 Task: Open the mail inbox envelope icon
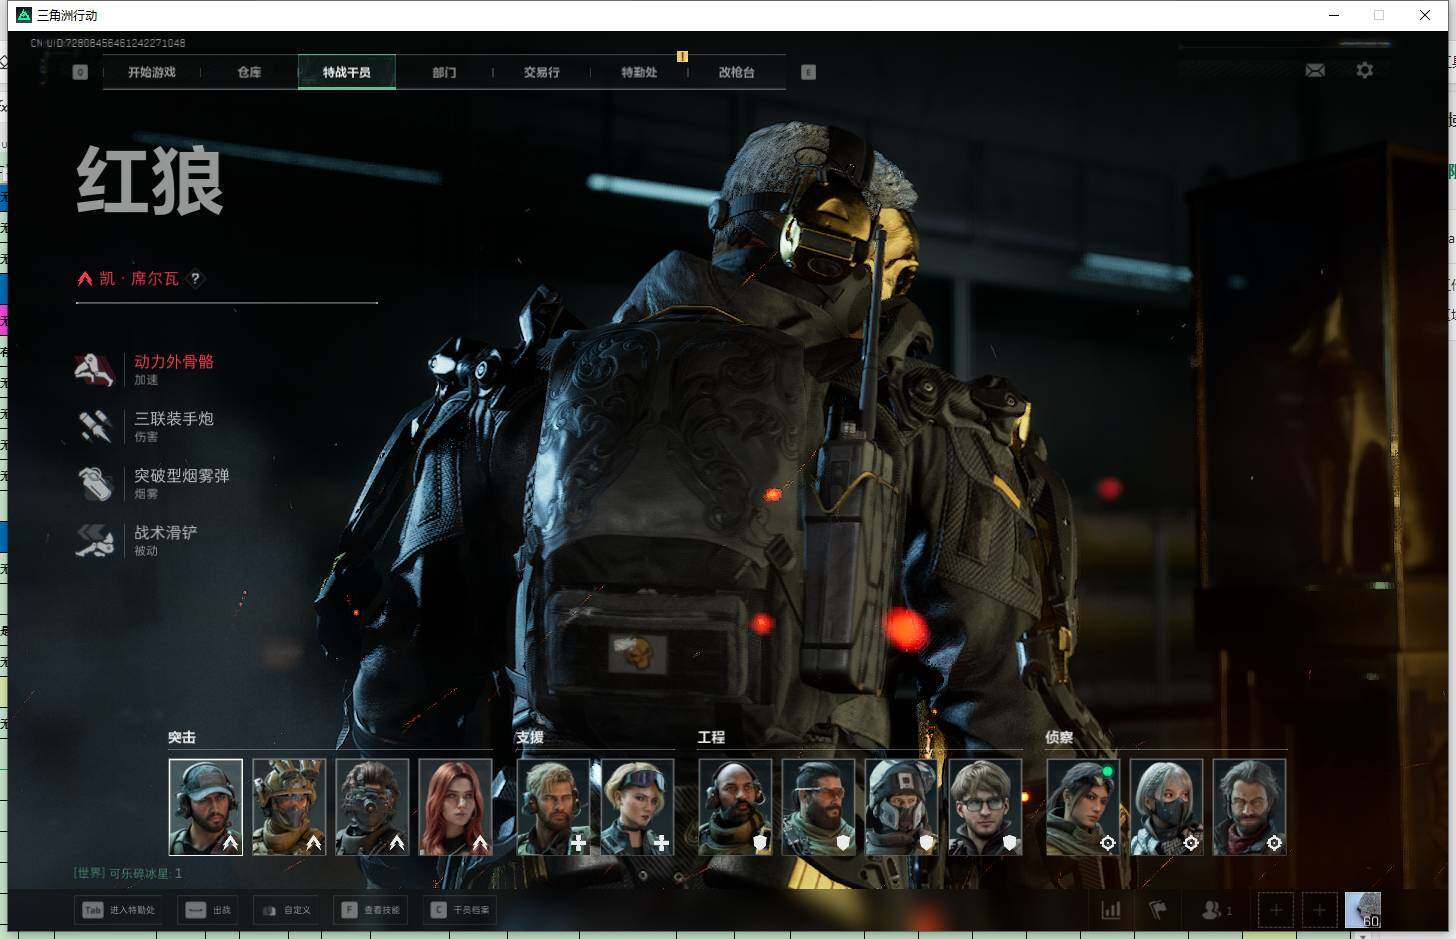[1315, 70]
